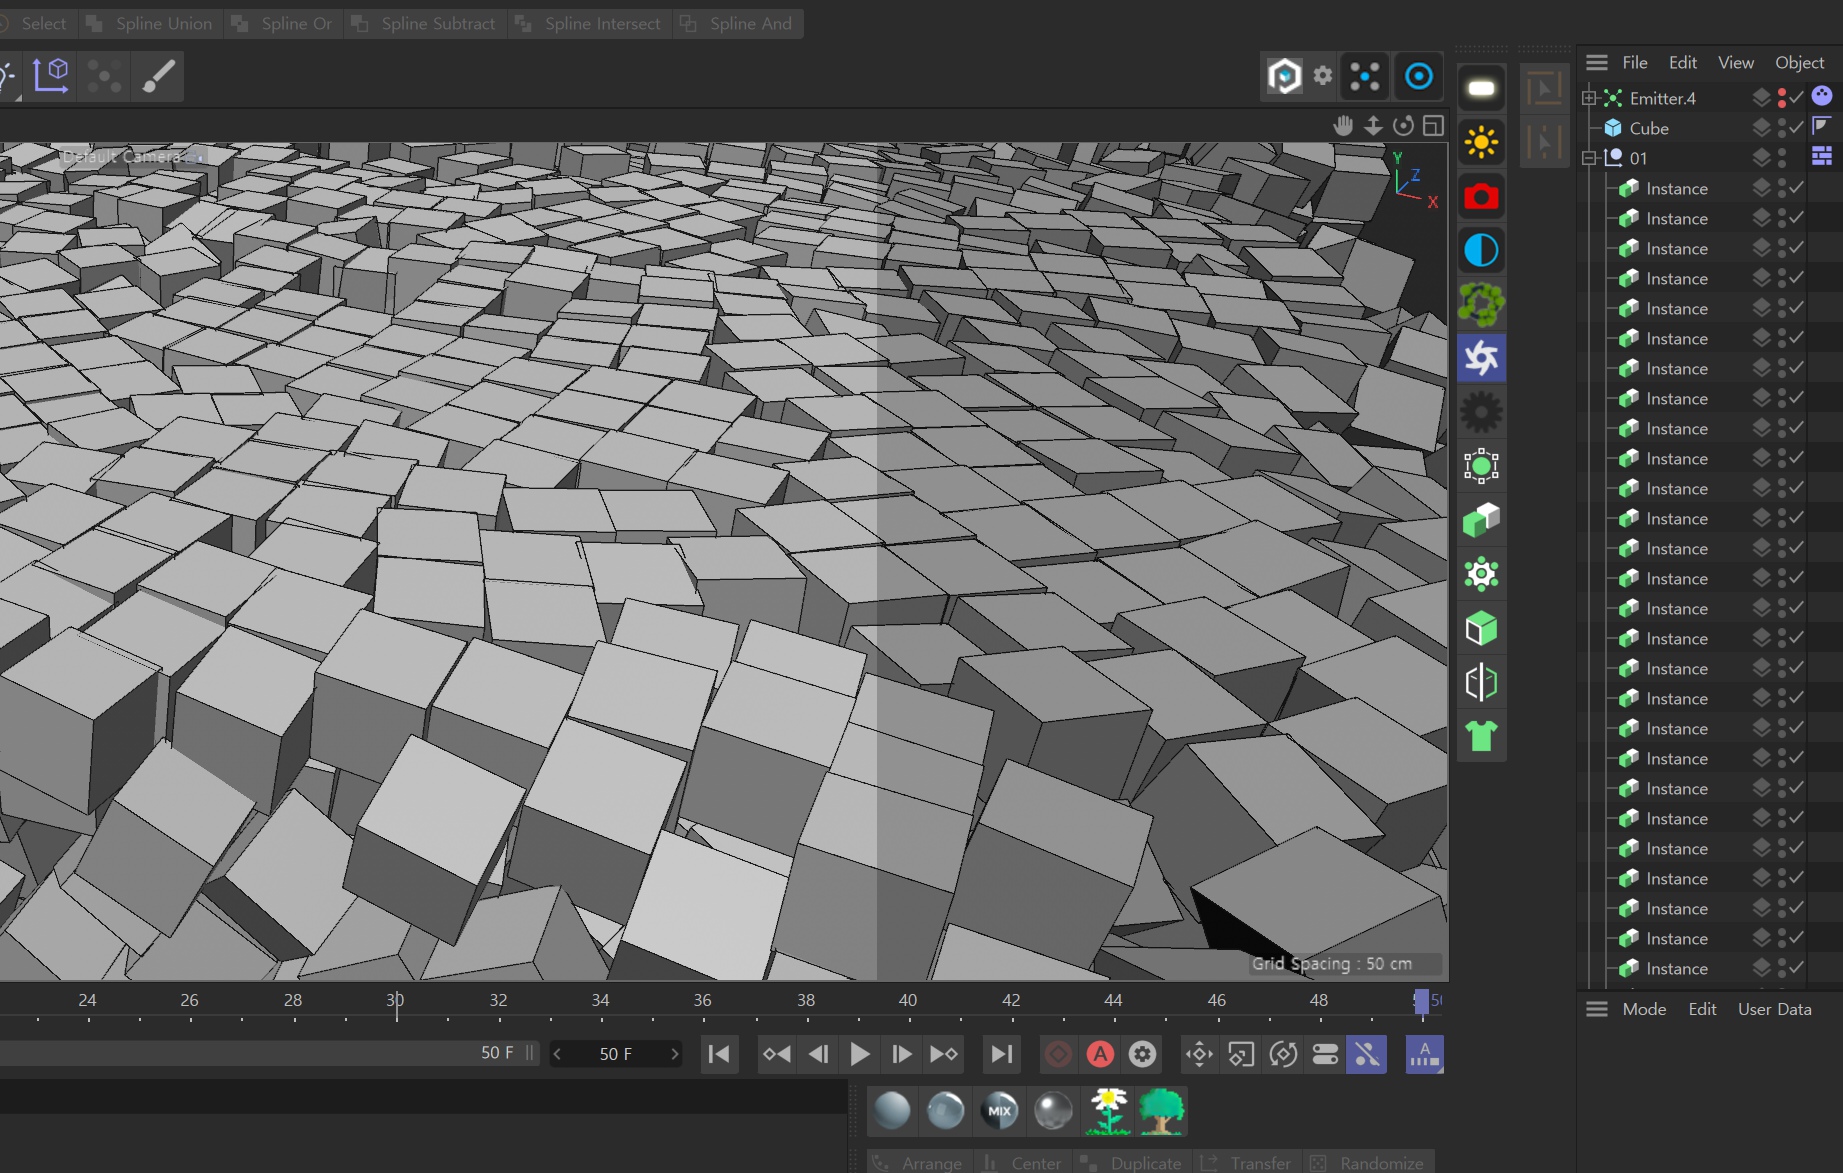Expand the Emitter.4 object hierarchy
The image size is (1843, 1173).
click(1589, 98)
